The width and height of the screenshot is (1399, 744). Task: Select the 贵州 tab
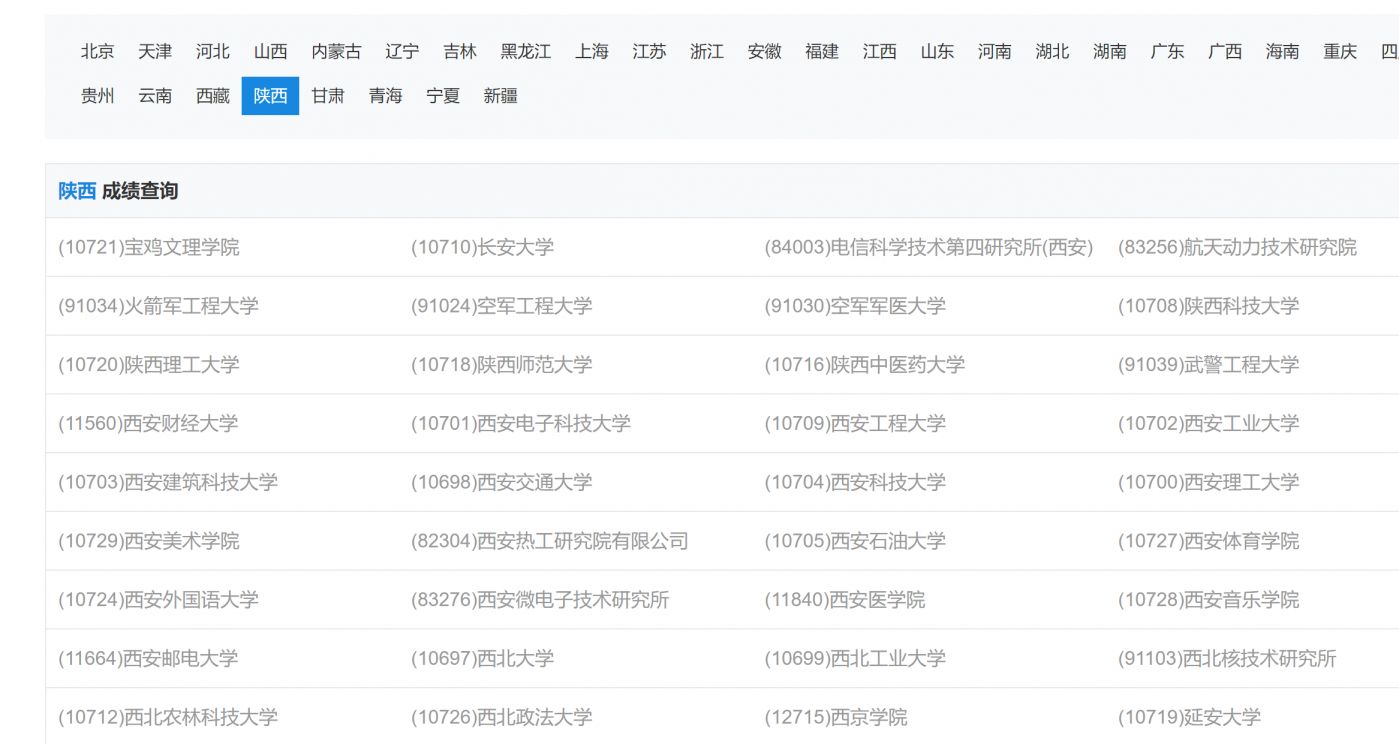(98, 96)
